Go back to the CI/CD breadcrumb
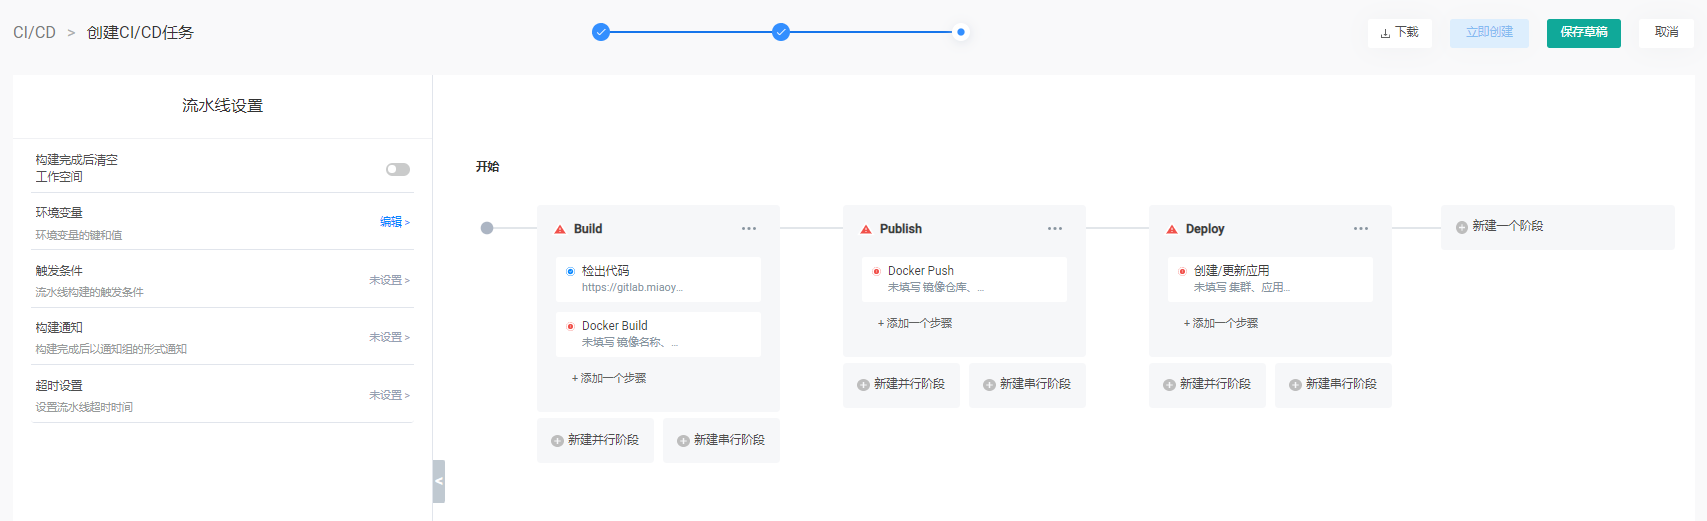The image size is (1707, 521). 34,33
